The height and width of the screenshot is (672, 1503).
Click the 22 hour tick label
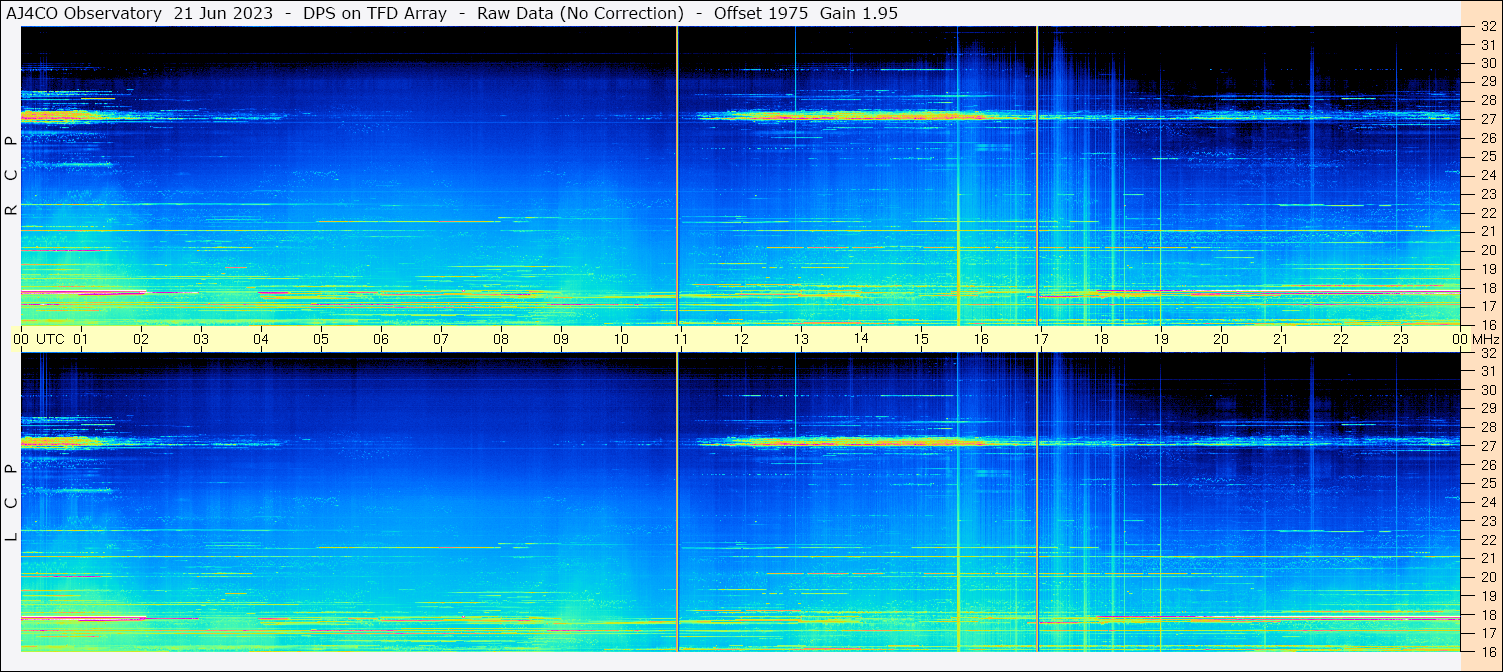click(1341, 339)
